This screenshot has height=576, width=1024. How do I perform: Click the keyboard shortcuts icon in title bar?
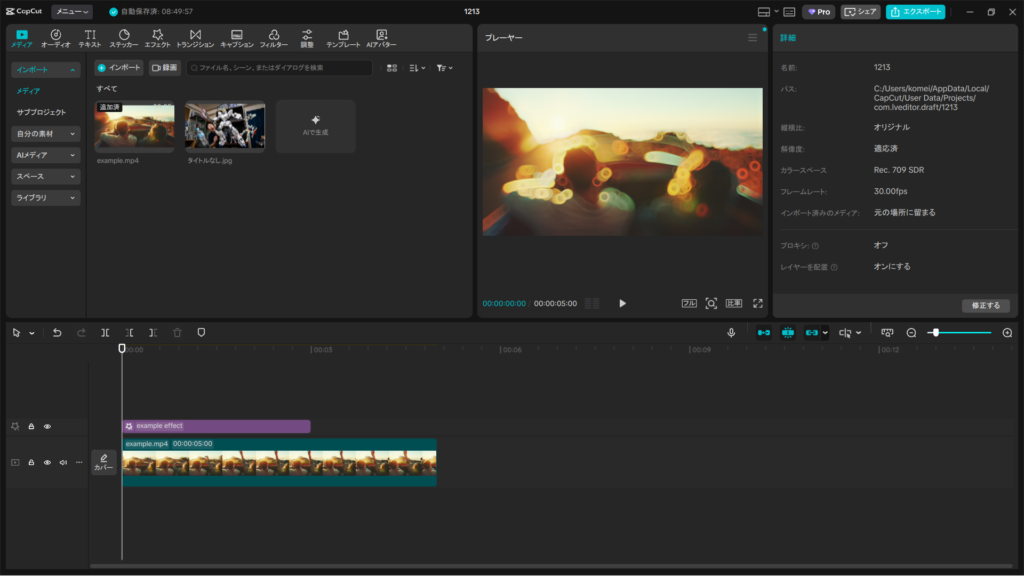click(789, 12)
